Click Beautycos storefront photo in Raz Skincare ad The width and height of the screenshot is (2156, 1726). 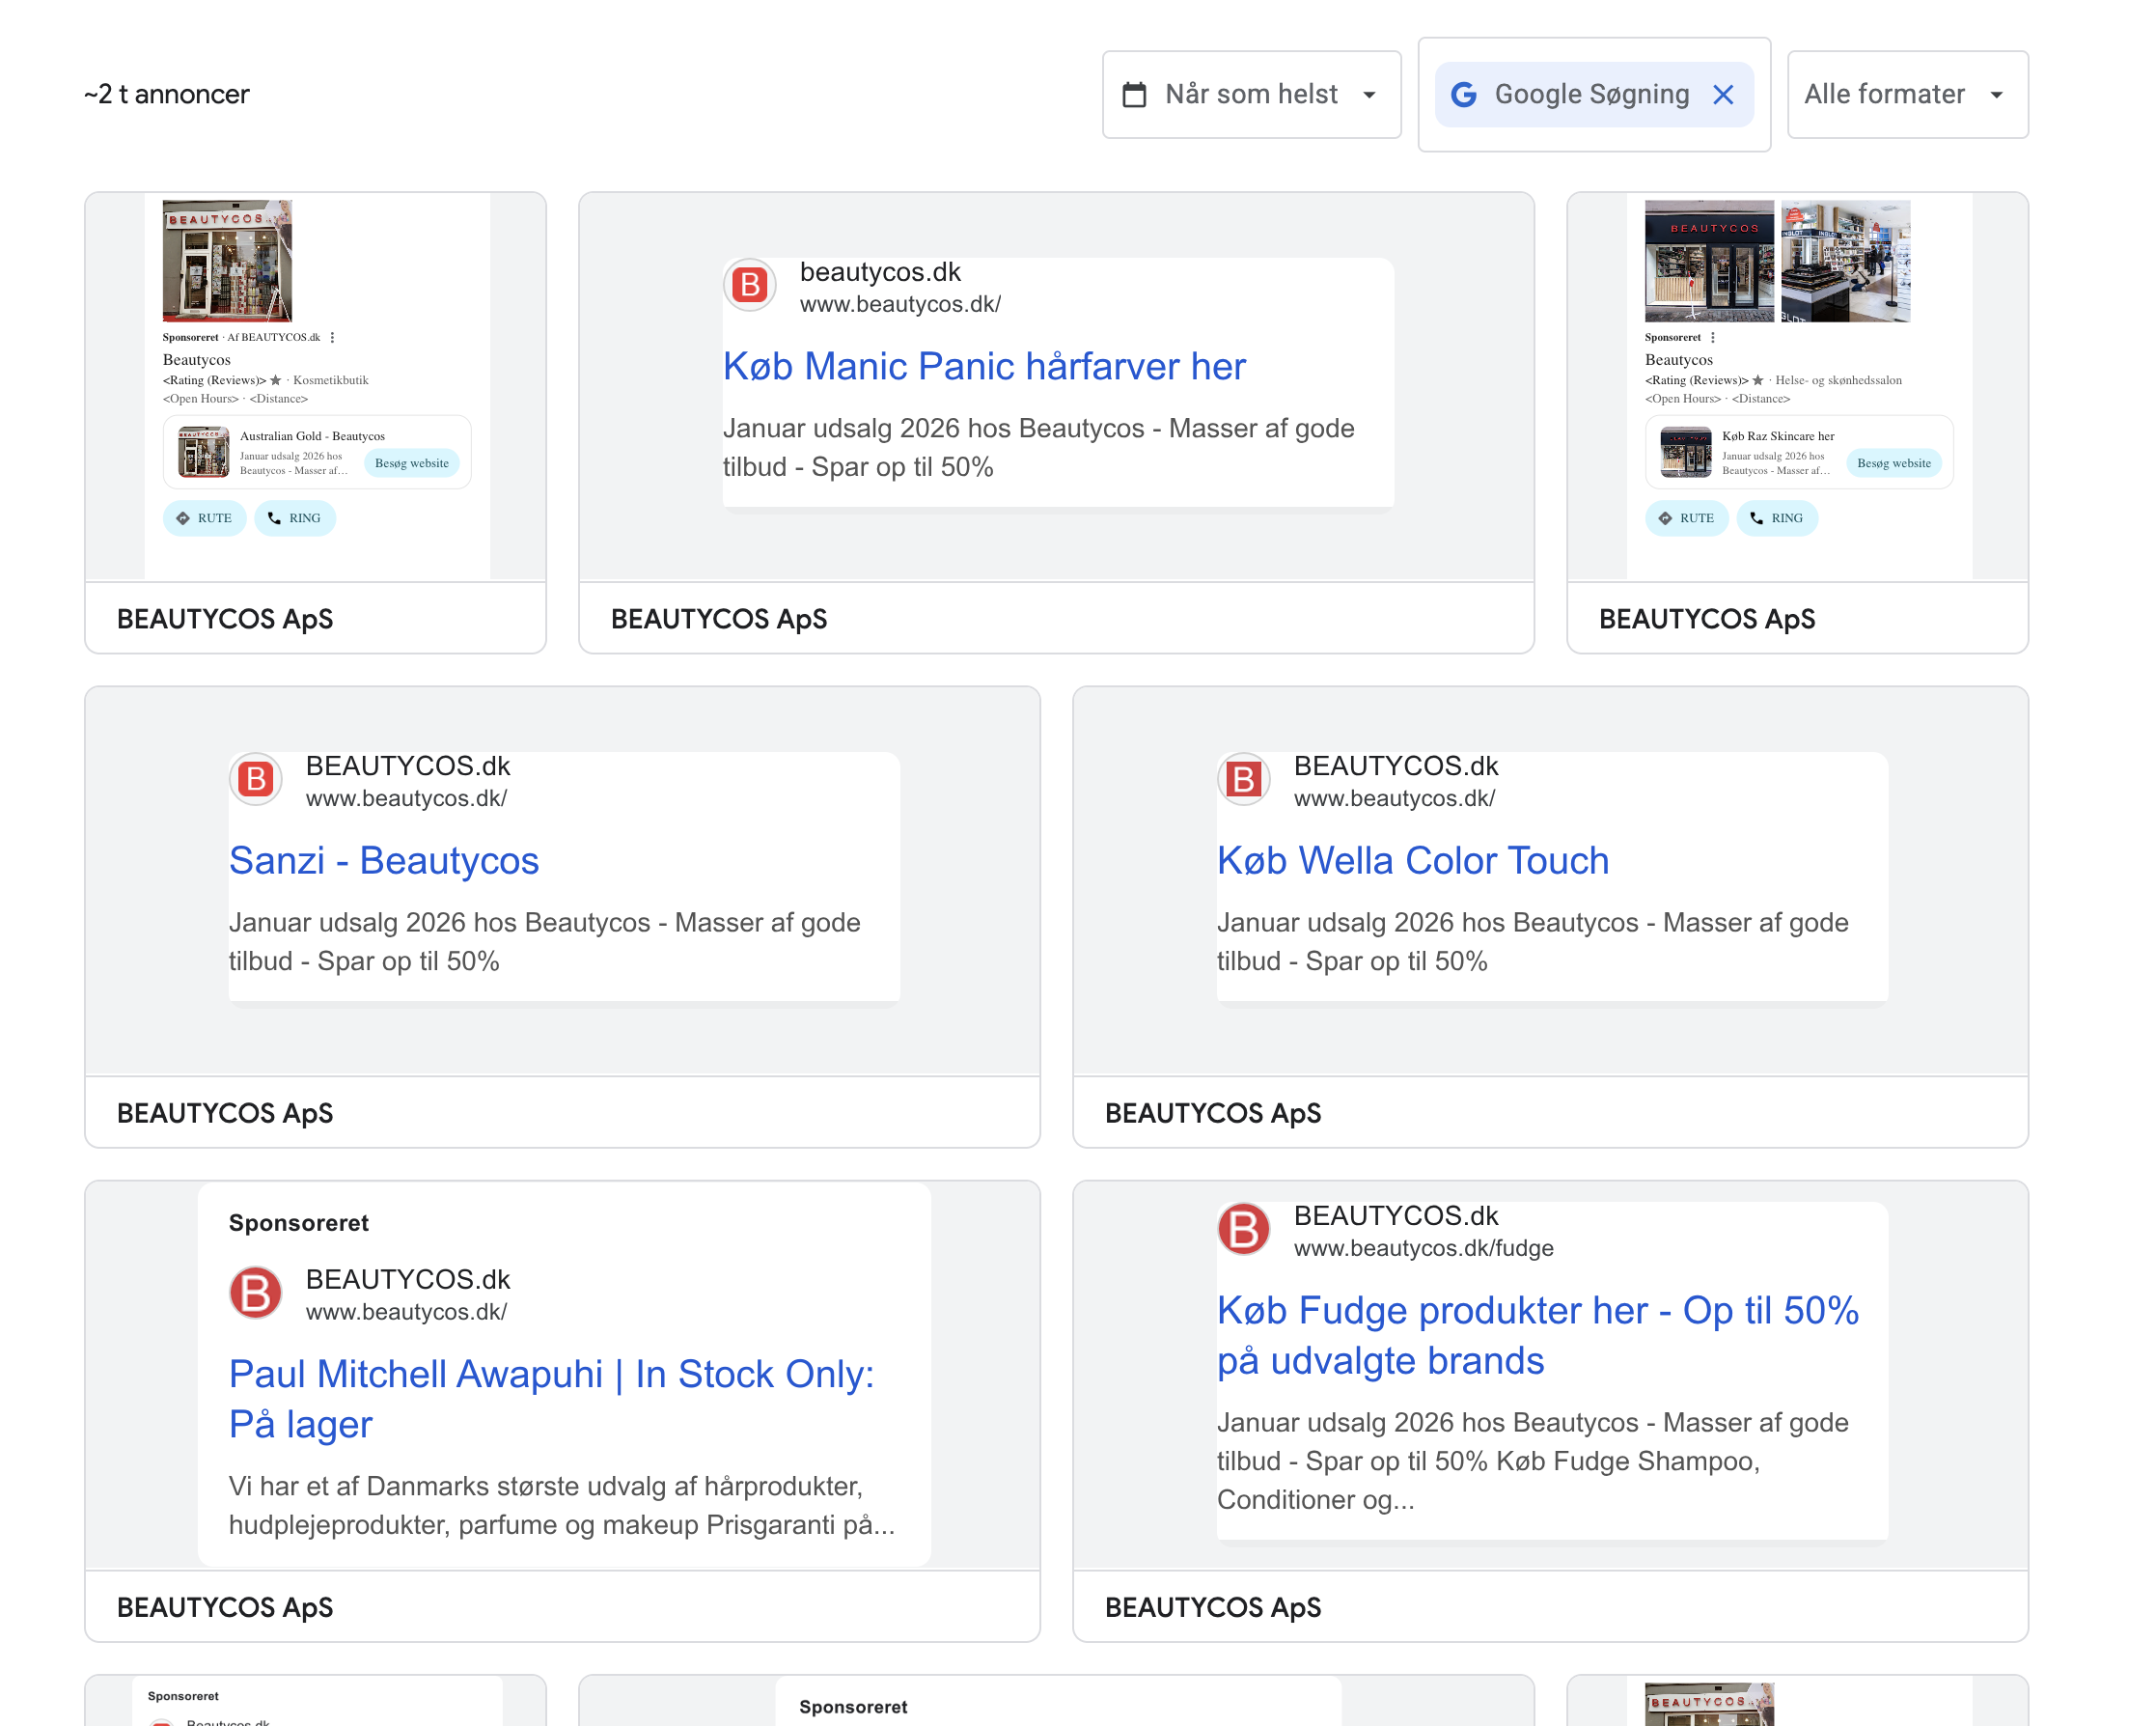pyautogui.click(x=1709, y=261)
